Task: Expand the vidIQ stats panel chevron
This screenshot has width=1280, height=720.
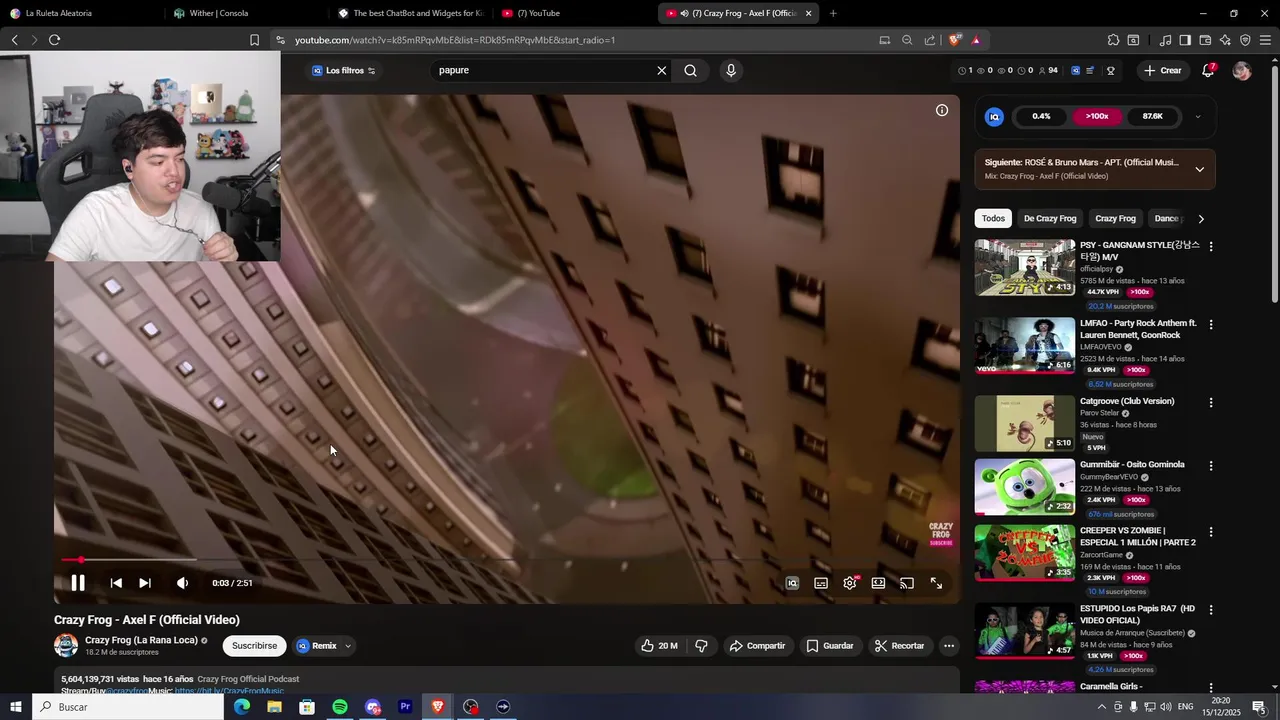Action: pyautogui.click(x=1198, y=117)
